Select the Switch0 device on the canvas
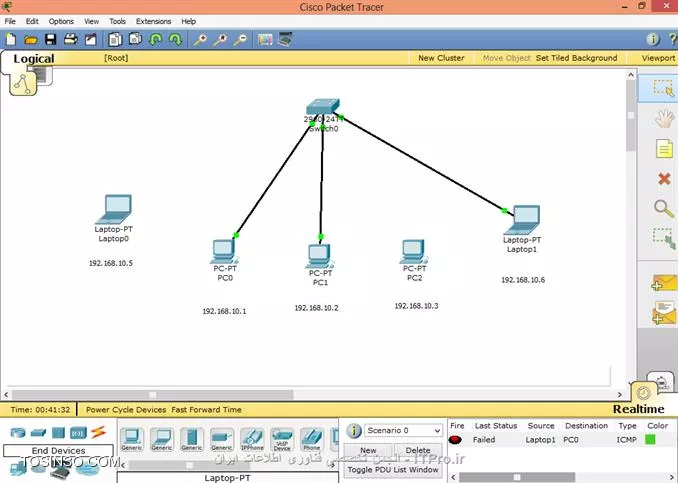Image resolution: width=678 pixels, height=483 pixels. 323,106
